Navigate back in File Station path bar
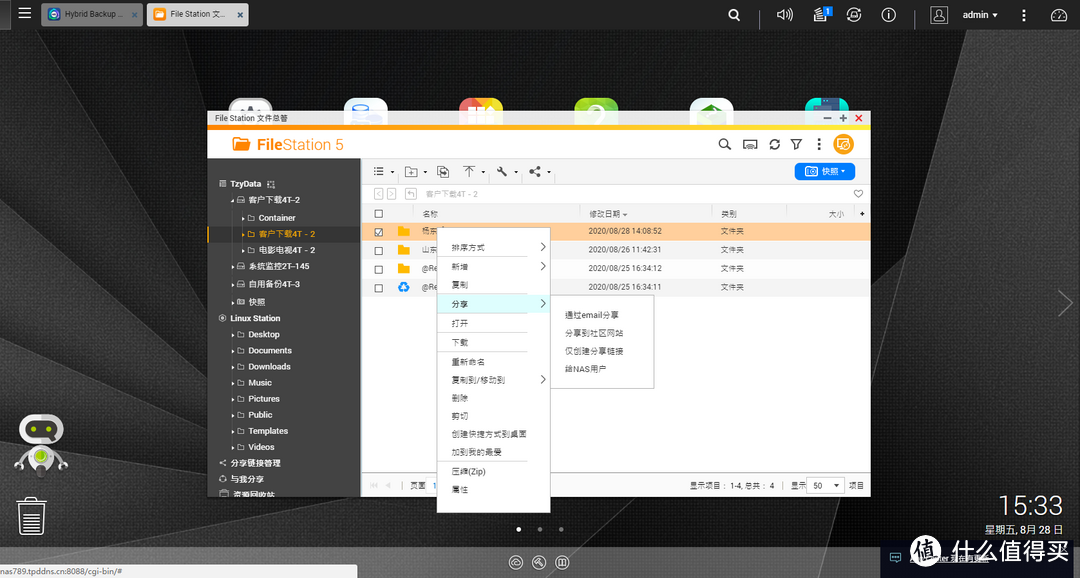The width and height of the screenshot is (1080, 578). (x=378, y=194)
